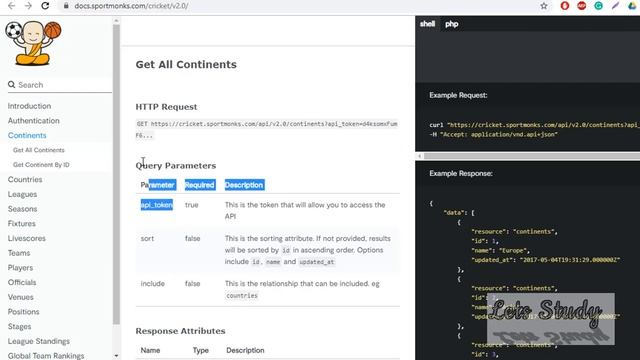The width and height of the screenshot is (640, 360).
Task: Expand the Countries sidebar section
Action: pos(25,179)
